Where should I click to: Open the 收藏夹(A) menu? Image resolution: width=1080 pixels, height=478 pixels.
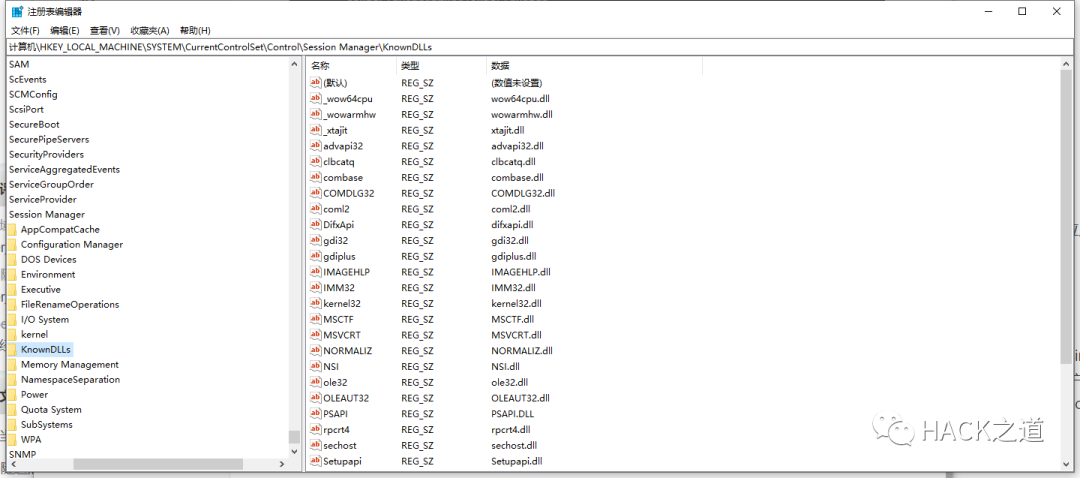[149, 30]
